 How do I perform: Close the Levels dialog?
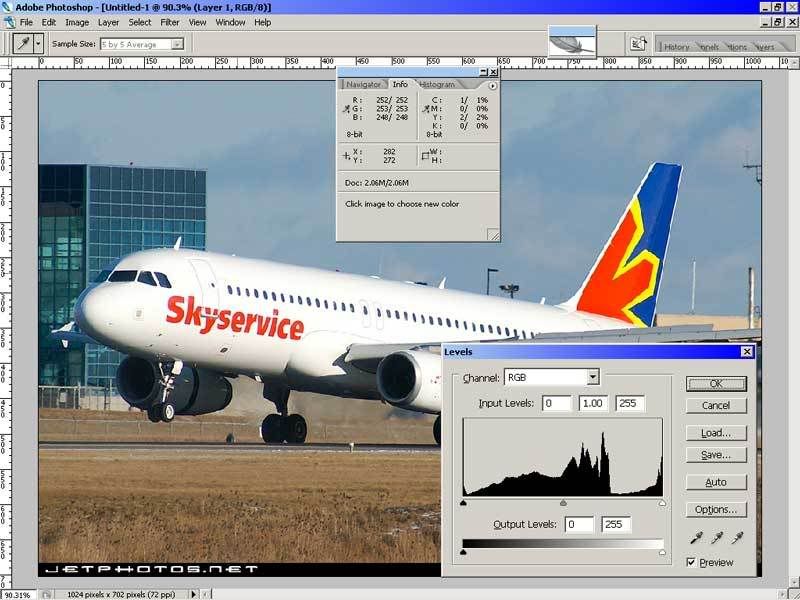pos(746,352)
